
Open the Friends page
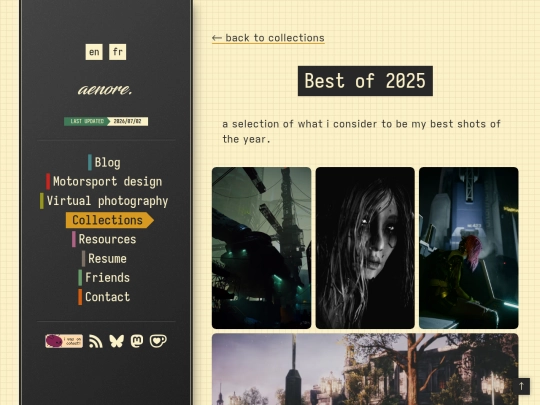coord(104,278)
